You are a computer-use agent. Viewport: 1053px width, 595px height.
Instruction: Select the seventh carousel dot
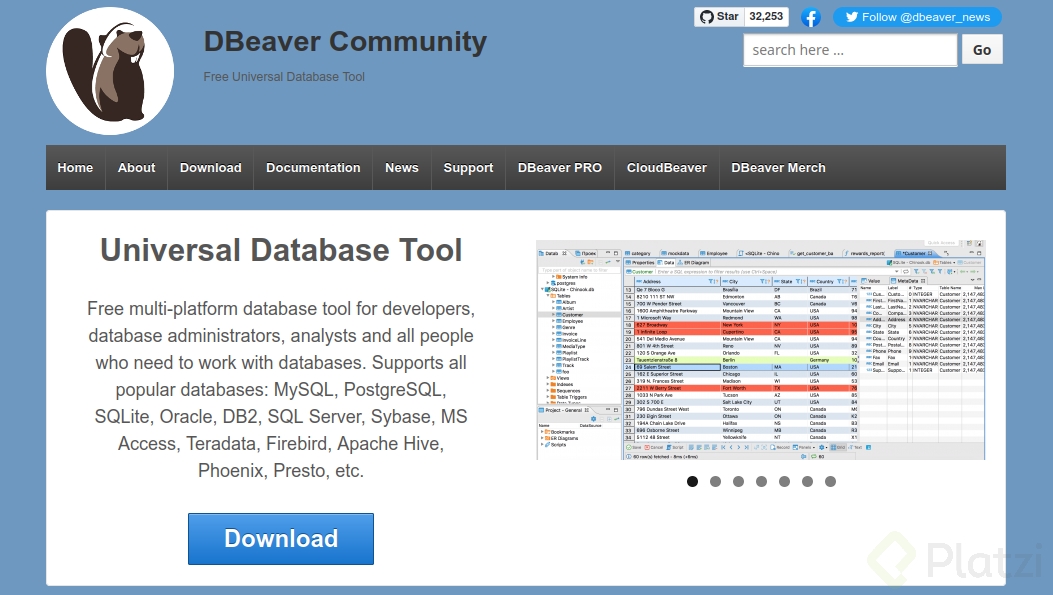coord(830,482)
